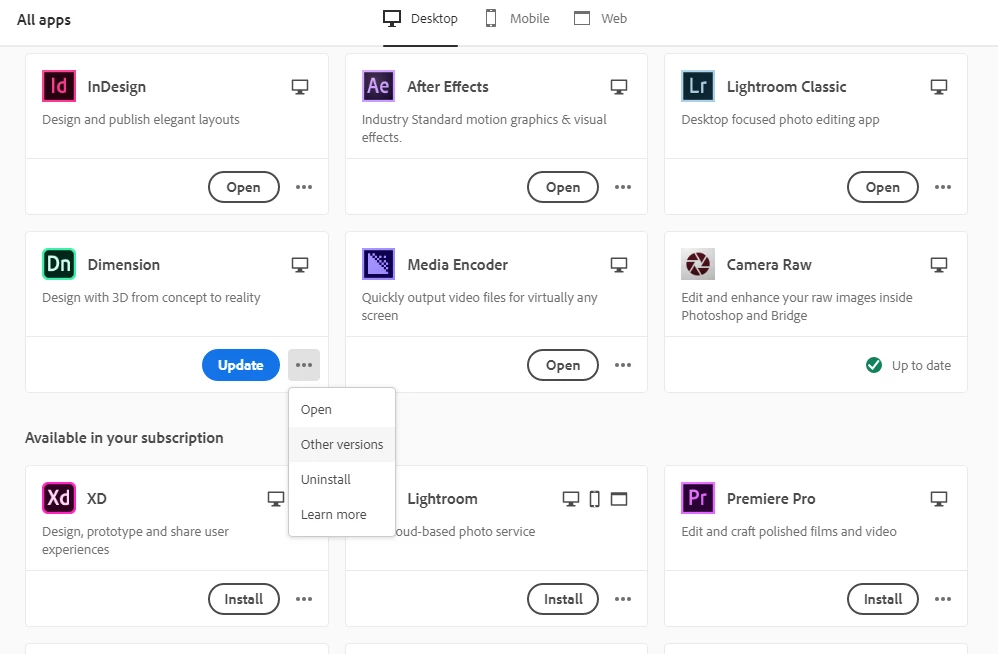This screenshot has height=654, width=998.
Task: Update the Dimension app
Action: tap(241, 365)
